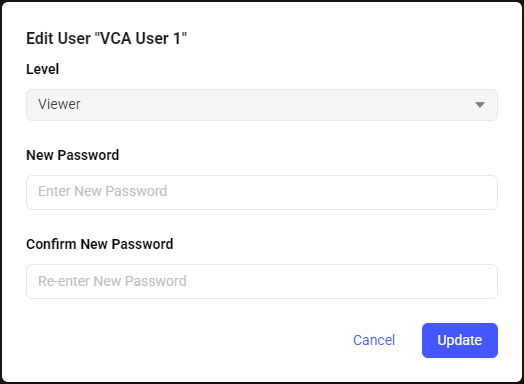Expand the user level selector
Screen dimensions: 524x384
click(262, 105)
